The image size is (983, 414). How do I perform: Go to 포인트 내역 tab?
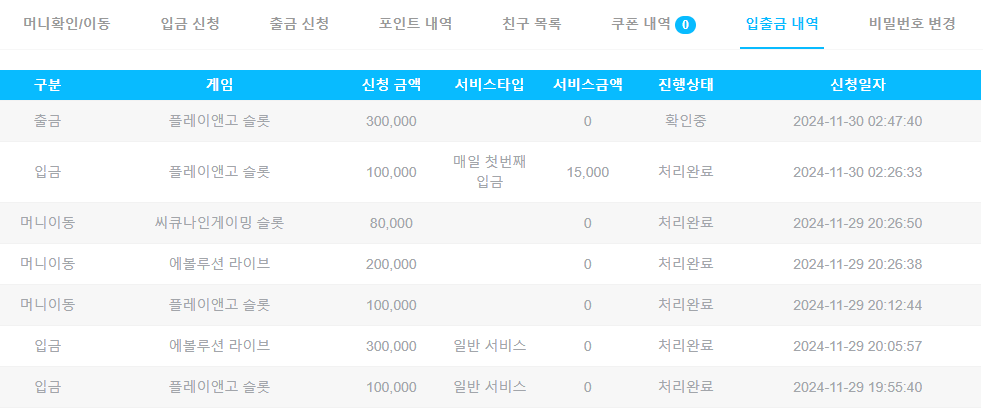coord(416,24)
